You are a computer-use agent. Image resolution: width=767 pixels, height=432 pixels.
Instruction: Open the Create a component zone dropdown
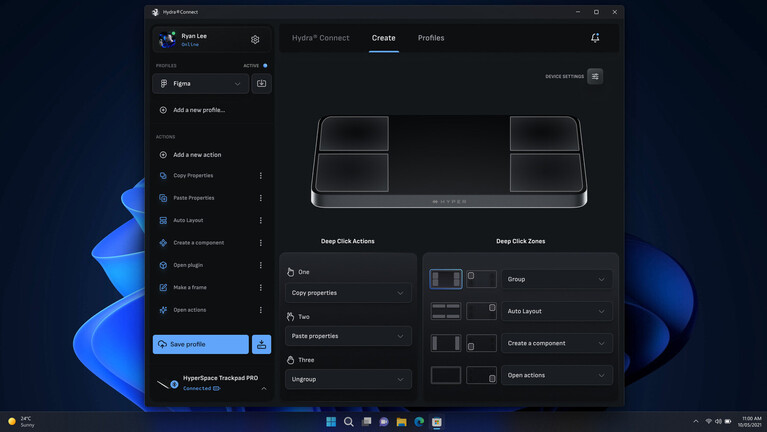[557, 343]
